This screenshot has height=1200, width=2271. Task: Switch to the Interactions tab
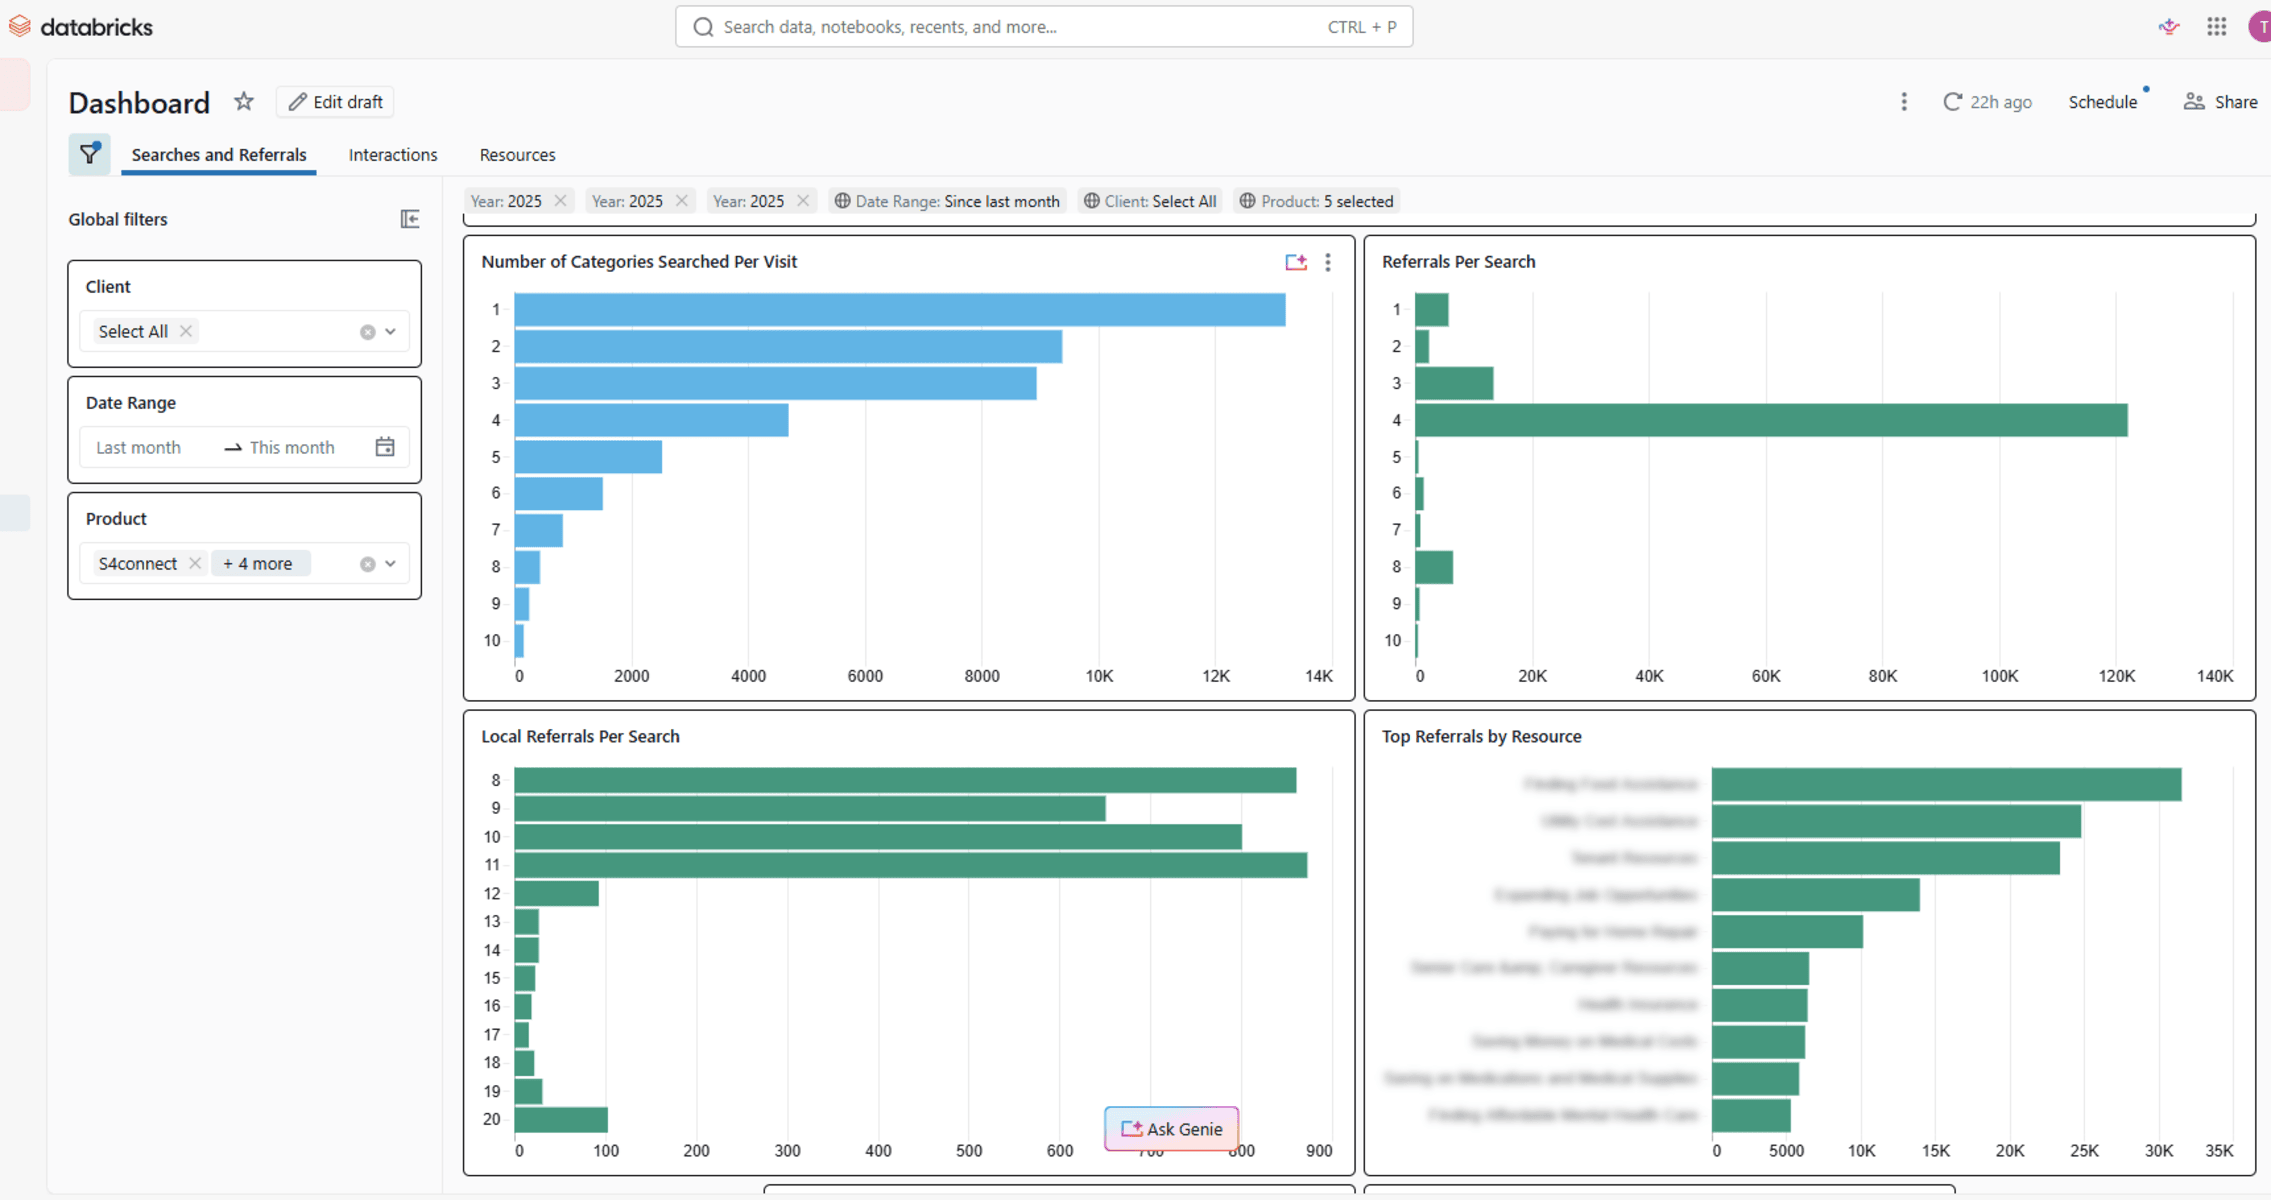(392, 154)
